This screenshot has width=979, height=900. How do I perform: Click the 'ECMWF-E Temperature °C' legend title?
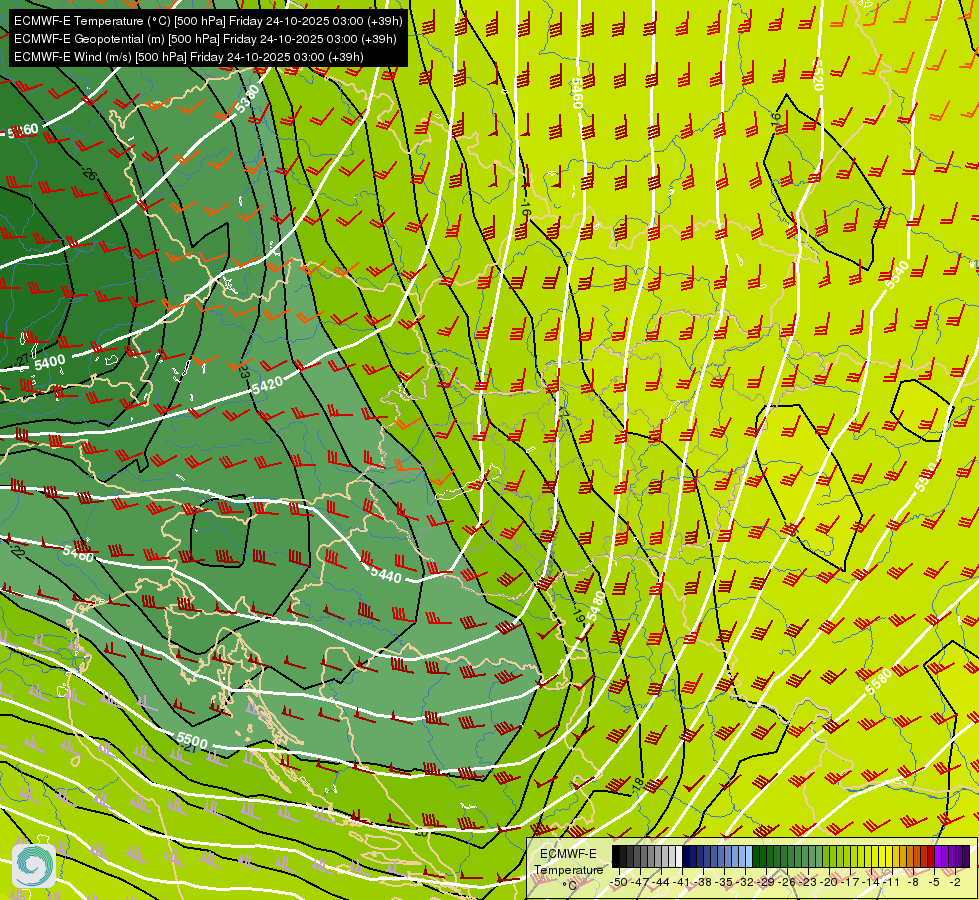tap(568, 869)
